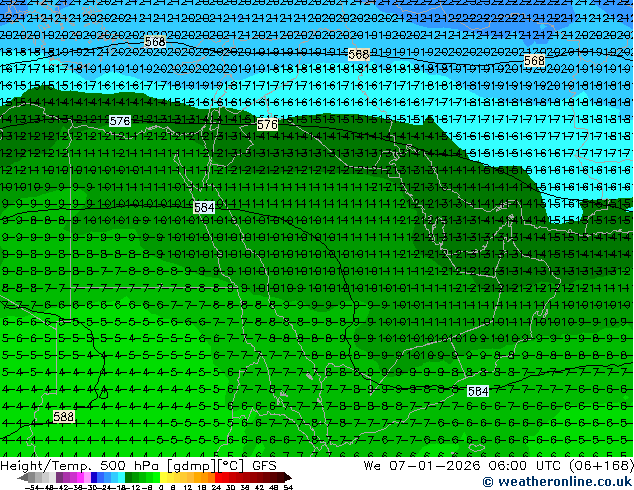Pick the yellow swatch in the legend
The height and width of the screenshot is (490, 634).
point(163,477)
